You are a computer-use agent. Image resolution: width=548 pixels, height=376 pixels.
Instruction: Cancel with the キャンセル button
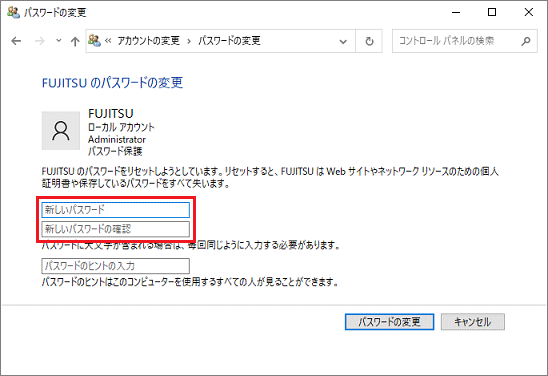[x=473, y=322]
